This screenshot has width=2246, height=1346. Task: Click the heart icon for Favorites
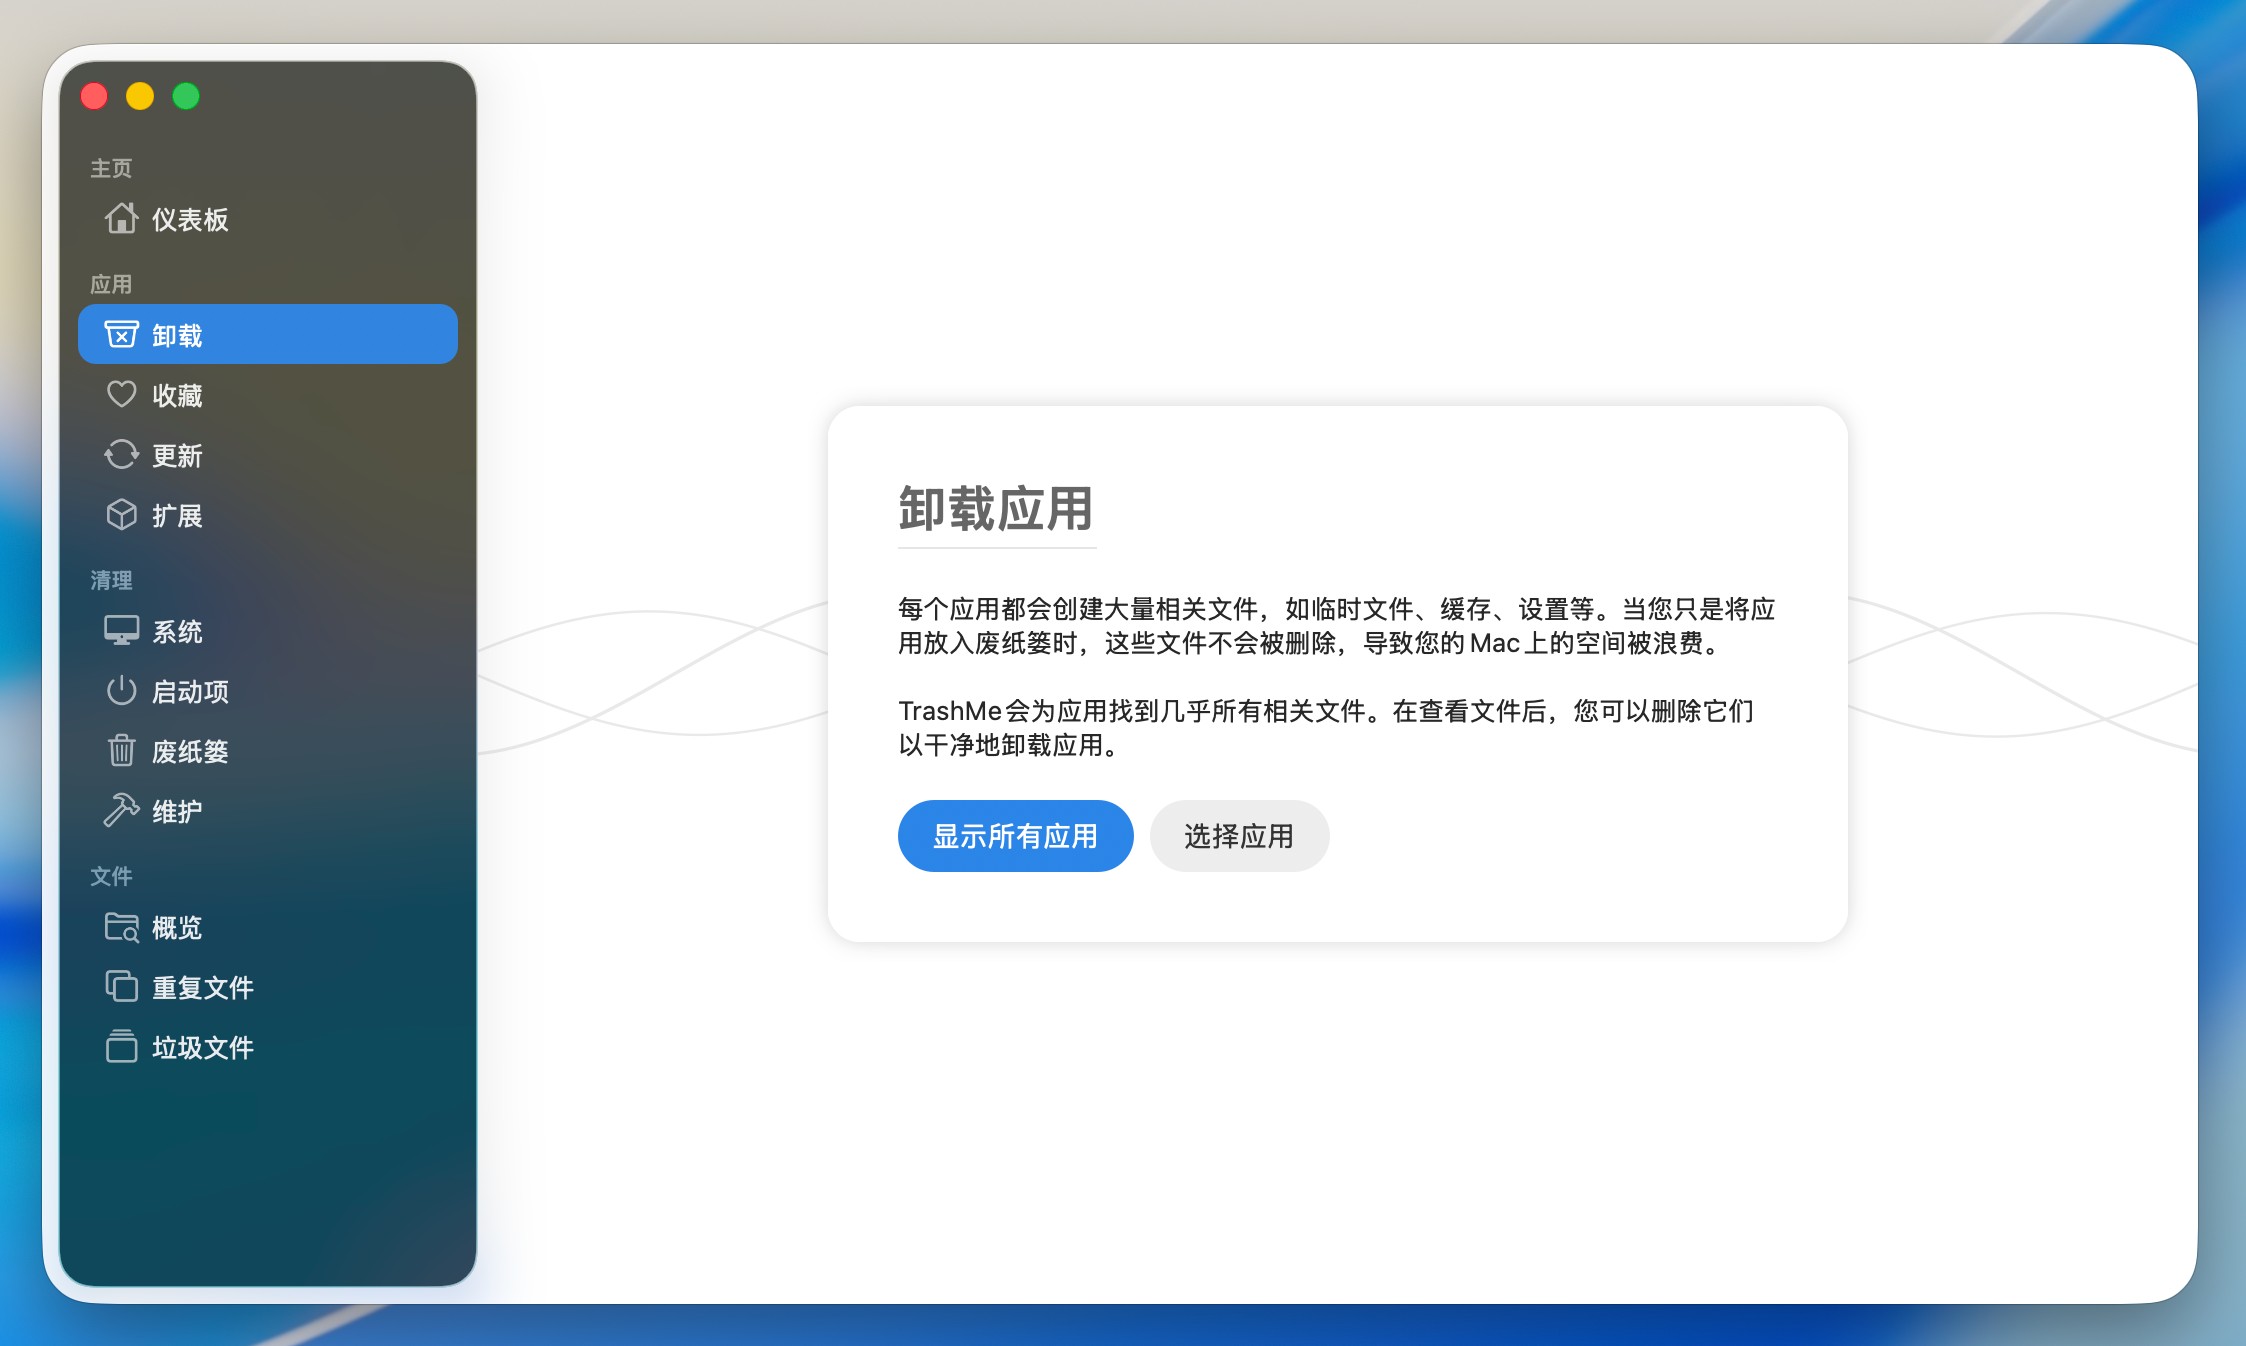tap(121, 394)
